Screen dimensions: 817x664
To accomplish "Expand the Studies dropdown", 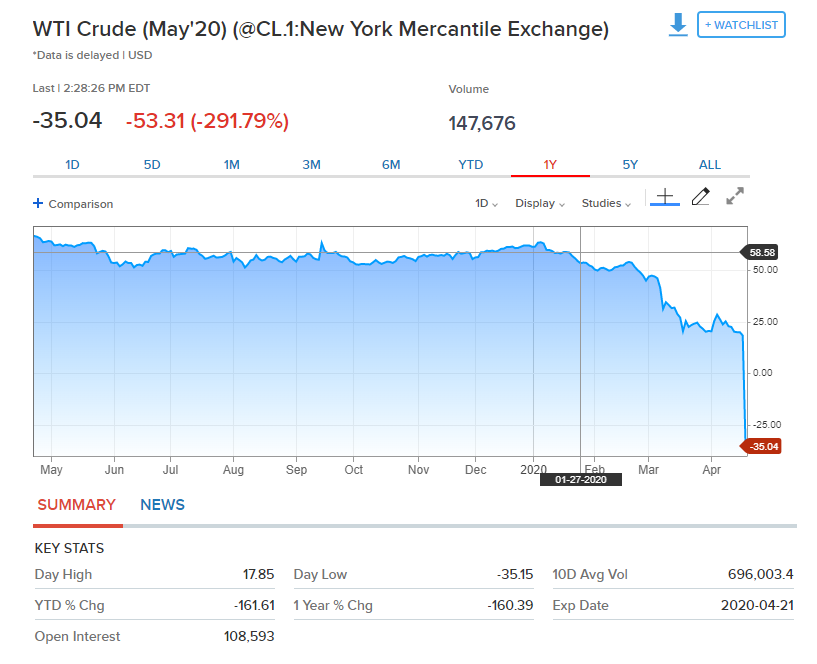I will coord(606,203).
